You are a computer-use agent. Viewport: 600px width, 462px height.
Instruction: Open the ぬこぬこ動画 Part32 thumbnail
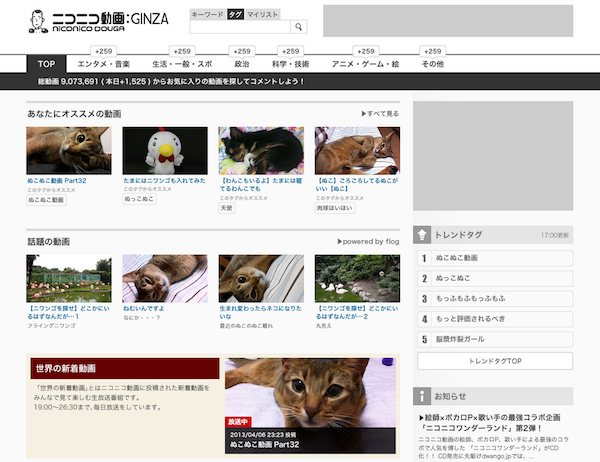click(69, 151)
